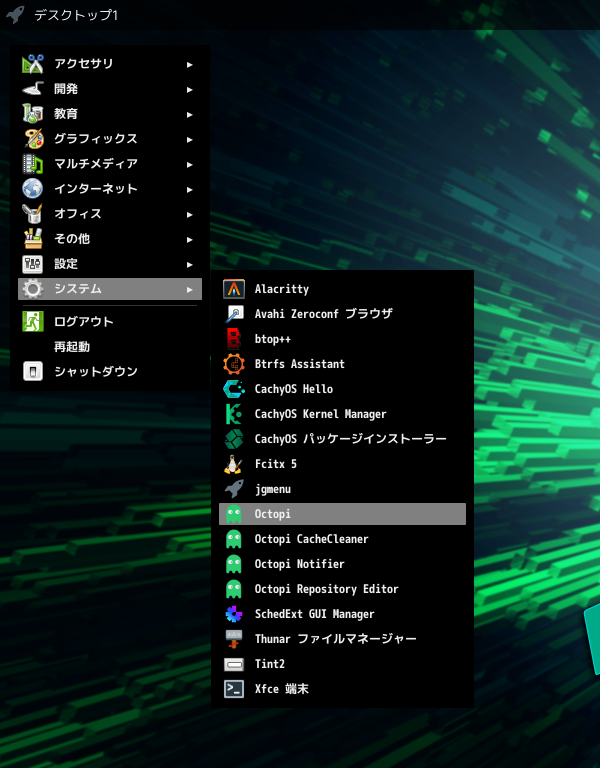
Task: Click the Xfce terminal icon
Action: (x=234, y=689)
